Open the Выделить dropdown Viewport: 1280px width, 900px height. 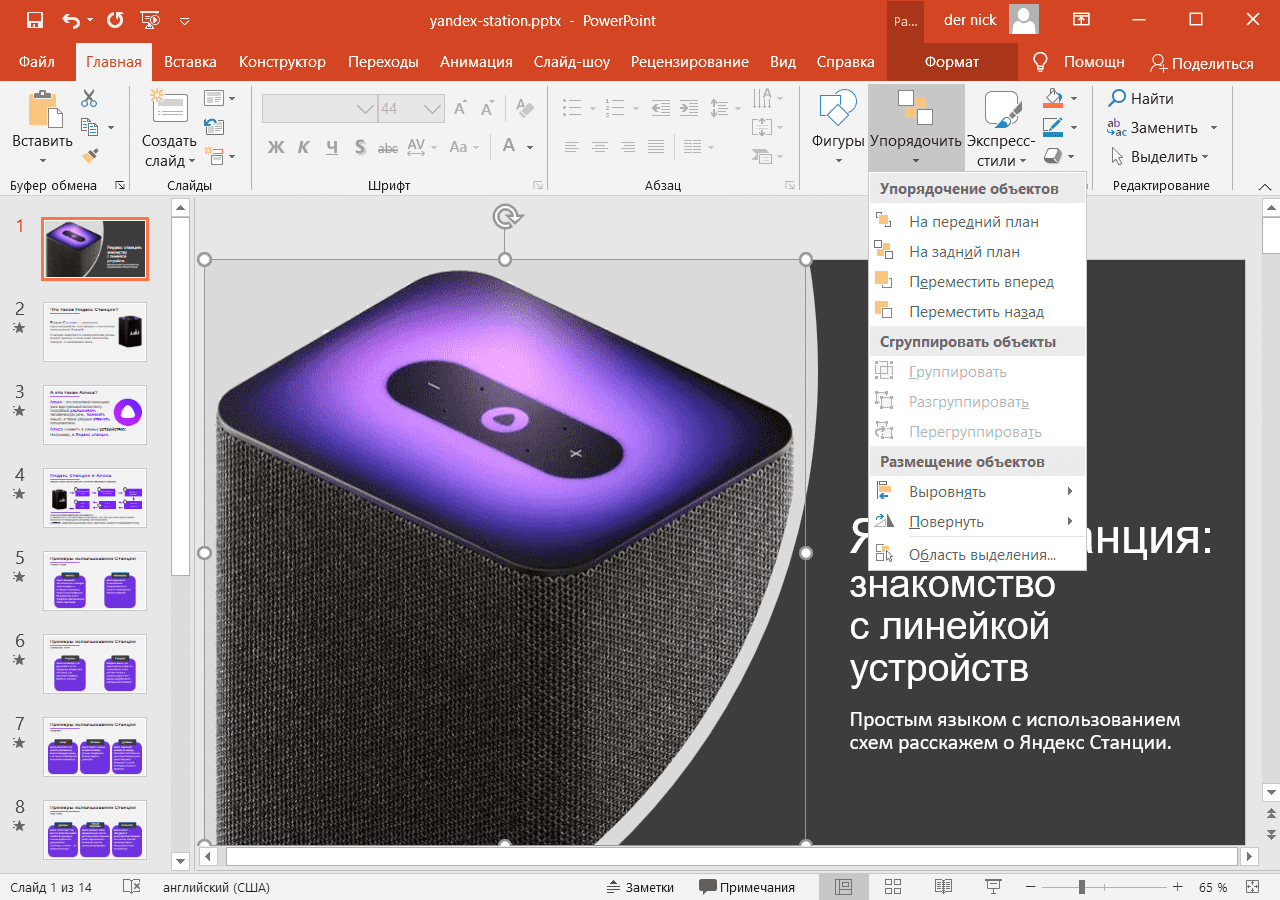tap(1159, 156)
